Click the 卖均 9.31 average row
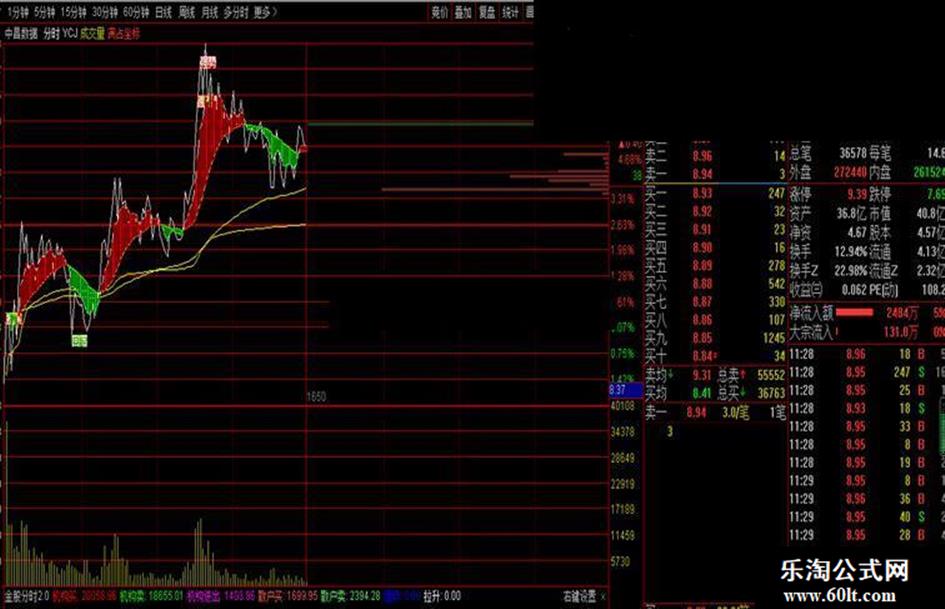The height and width of the screenshot is (609, 945). click(679, 375)
